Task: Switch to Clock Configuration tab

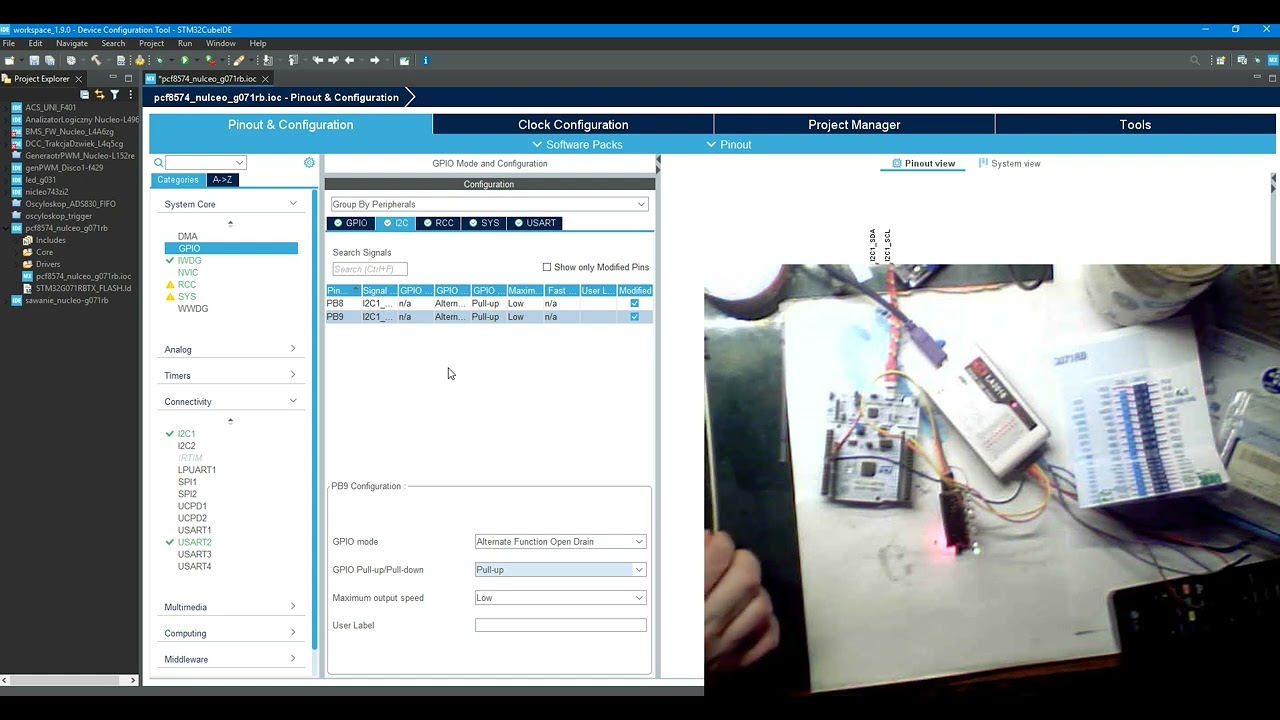Action: (573, 124)
